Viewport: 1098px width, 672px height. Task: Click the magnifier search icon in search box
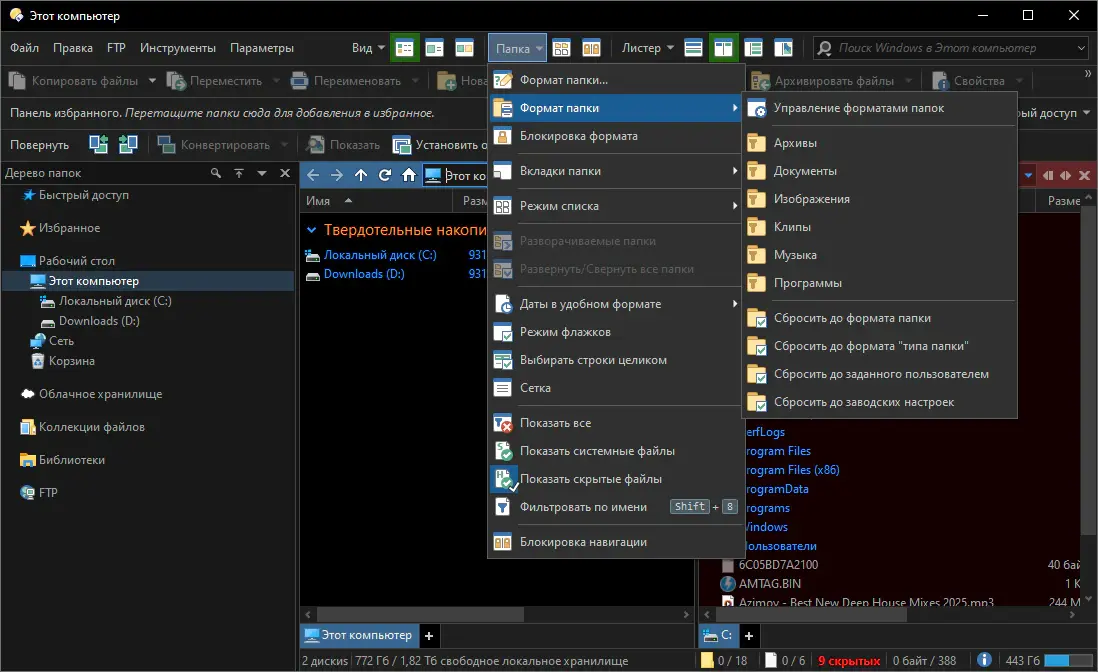(x=825, y=48)
